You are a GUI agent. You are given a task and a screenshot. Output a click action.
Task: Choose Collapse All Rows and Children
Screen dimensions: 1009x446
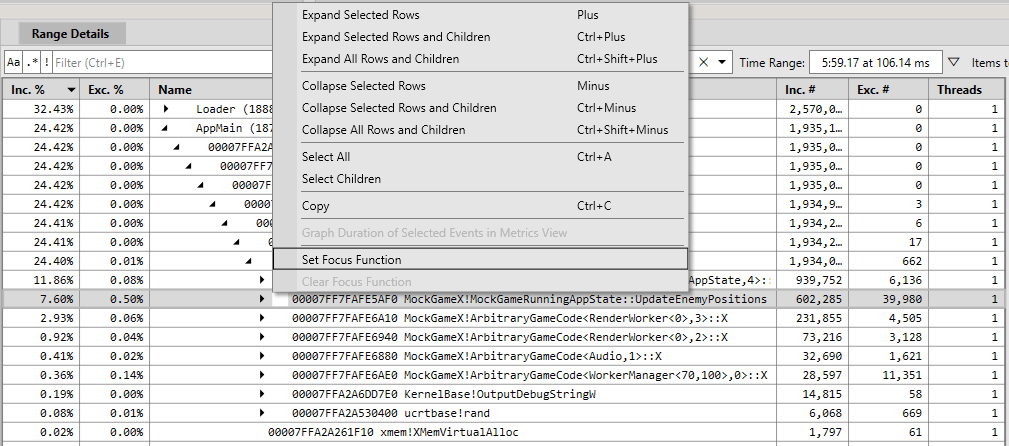point(481,129)
